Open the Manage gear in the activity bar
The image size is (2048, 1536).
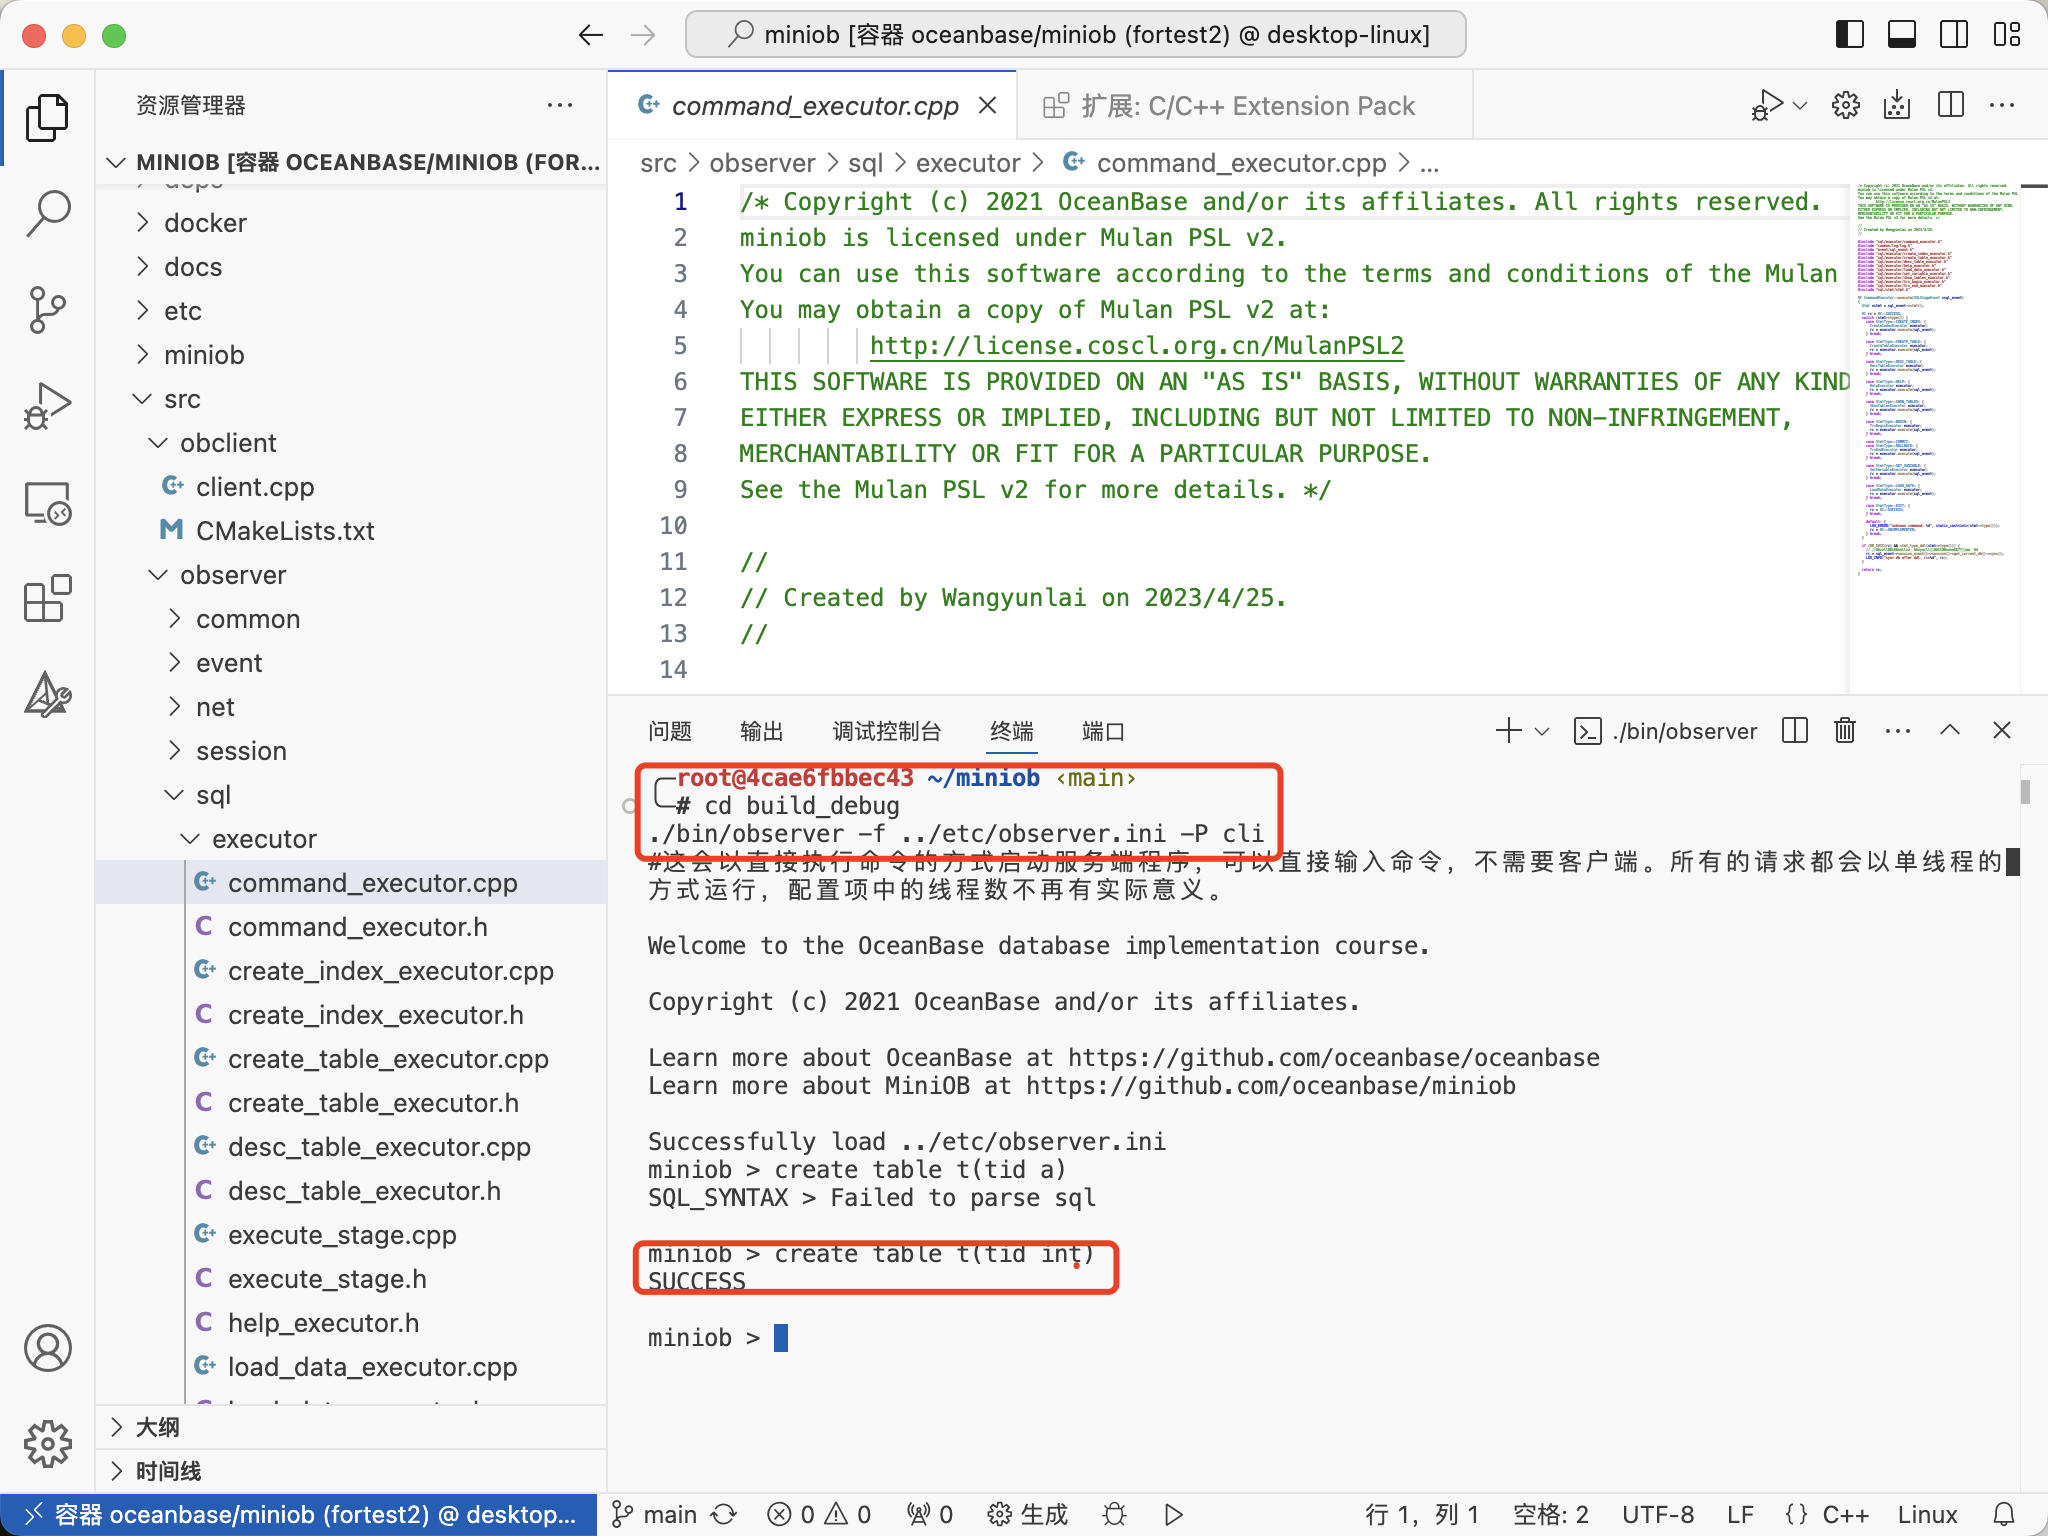pos(47,1443)
